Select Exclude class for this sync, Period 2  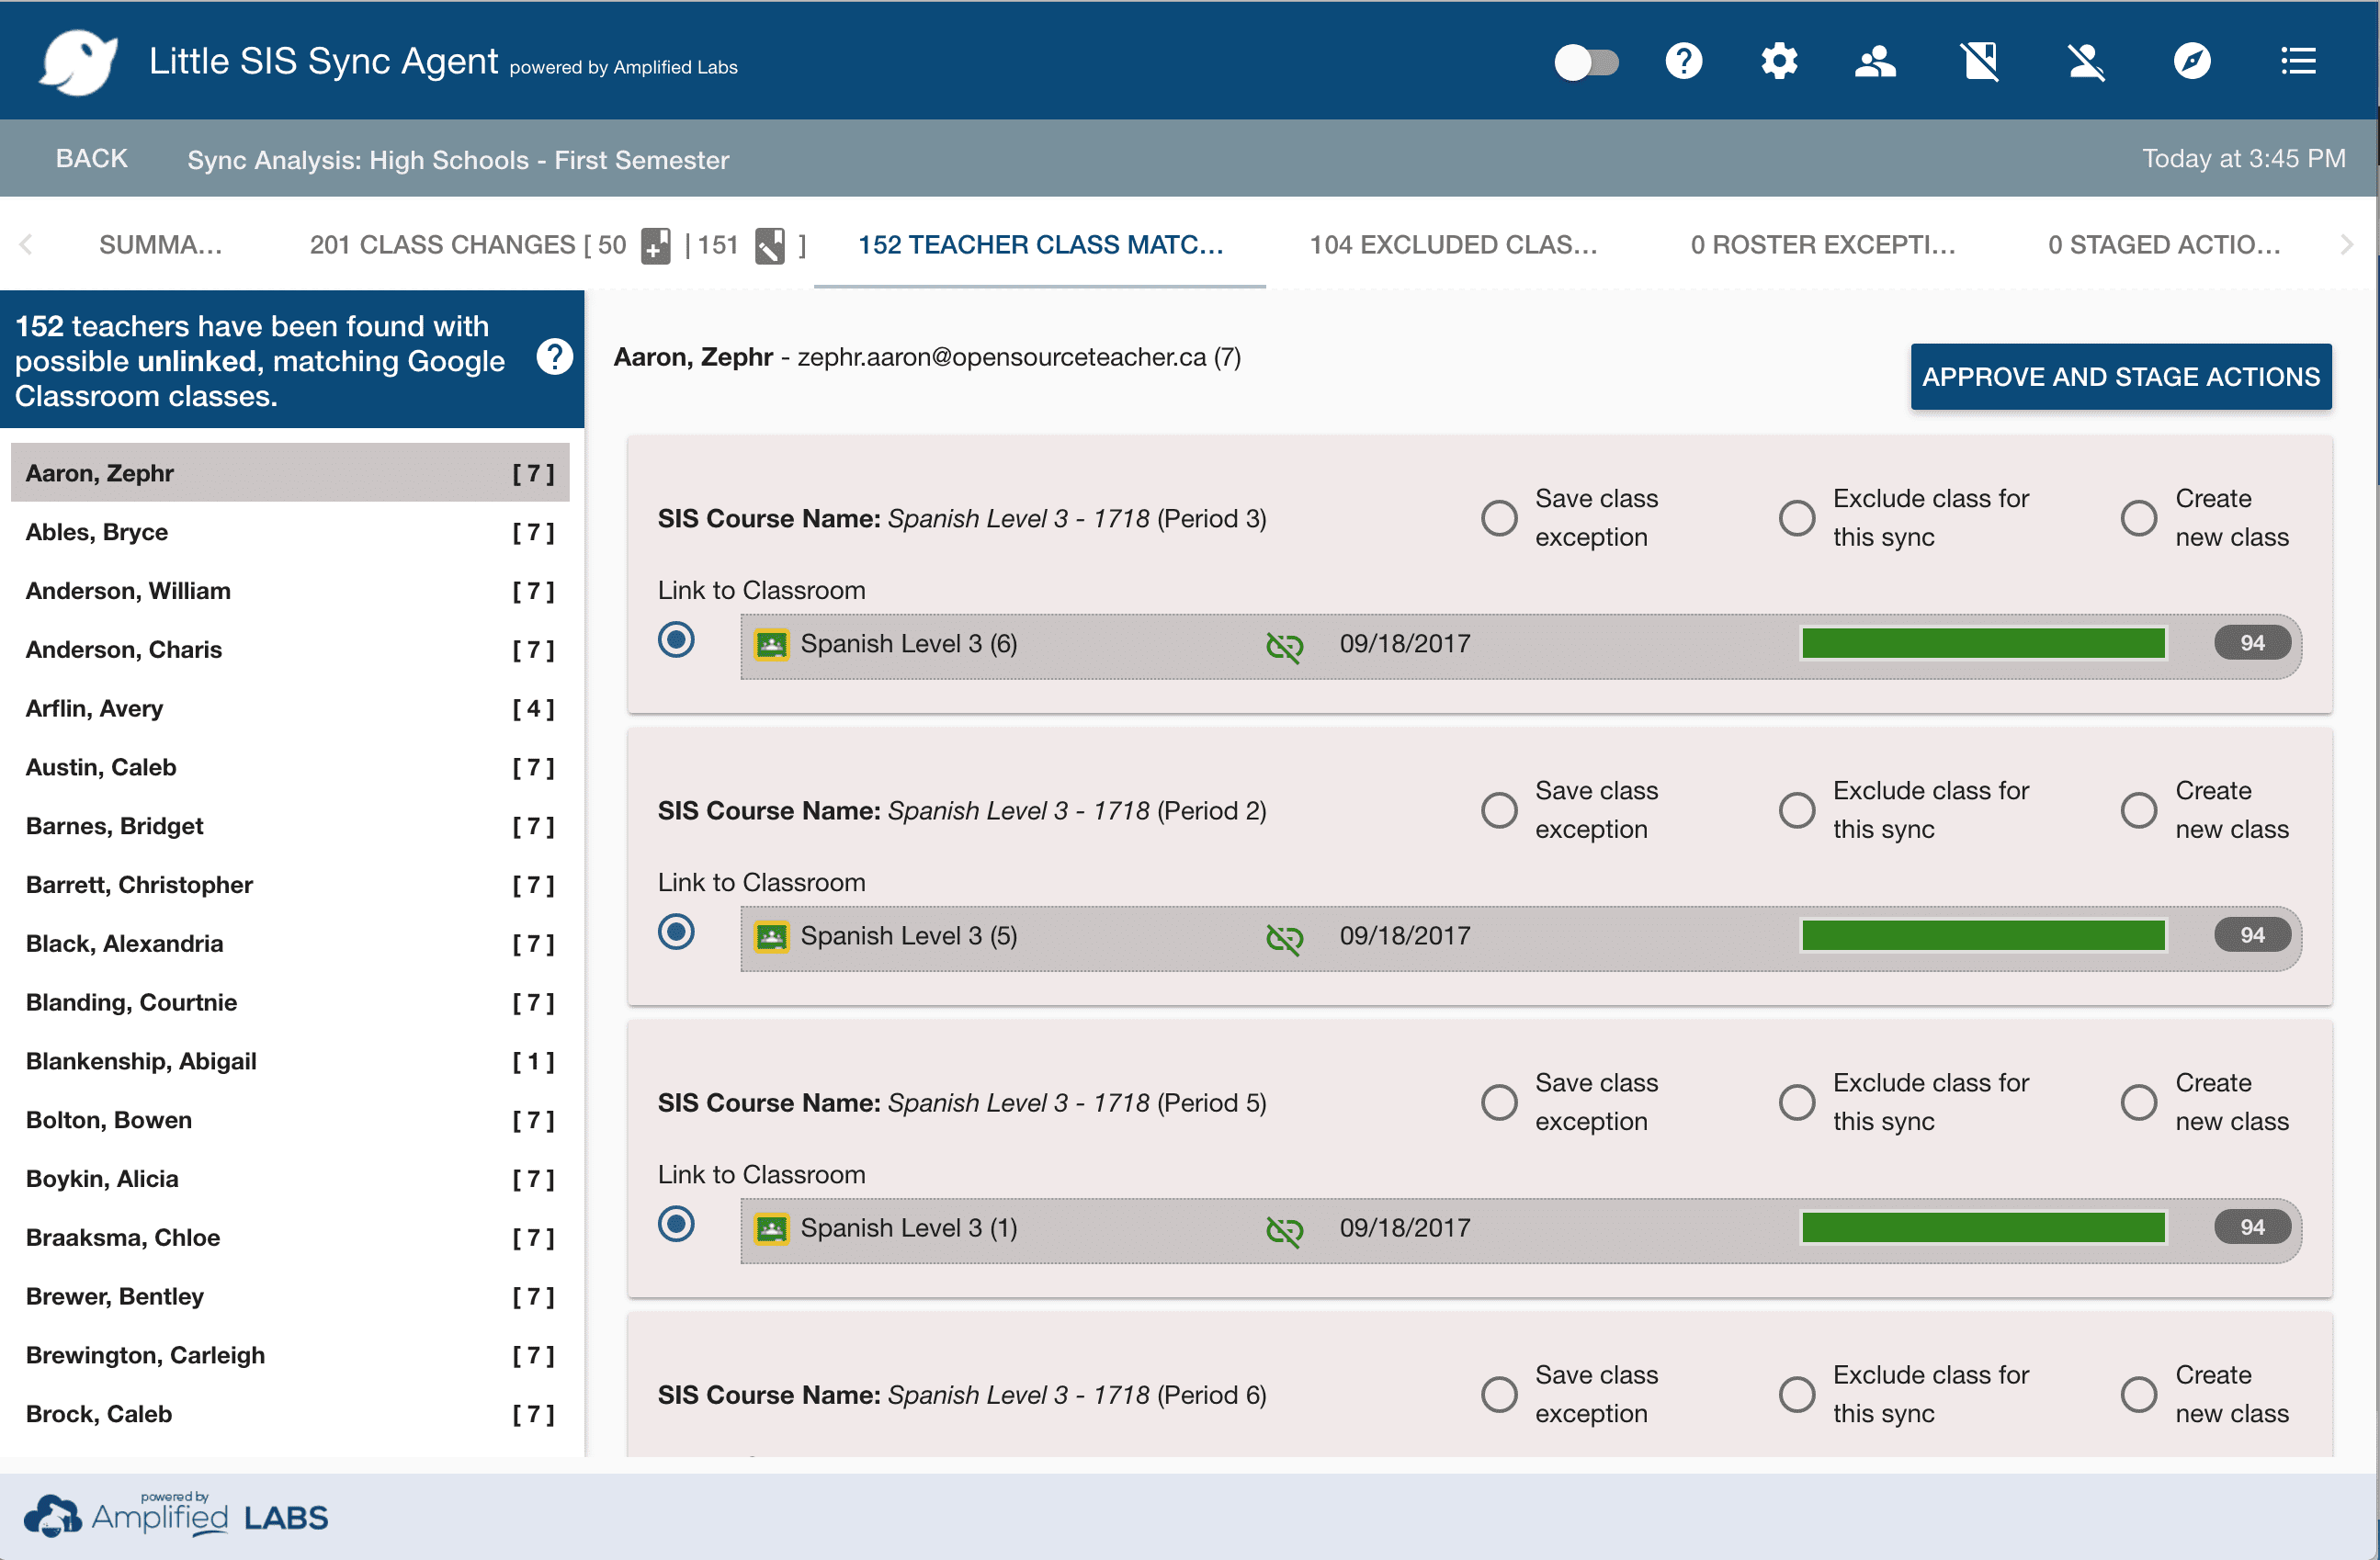coord(1796,810)
